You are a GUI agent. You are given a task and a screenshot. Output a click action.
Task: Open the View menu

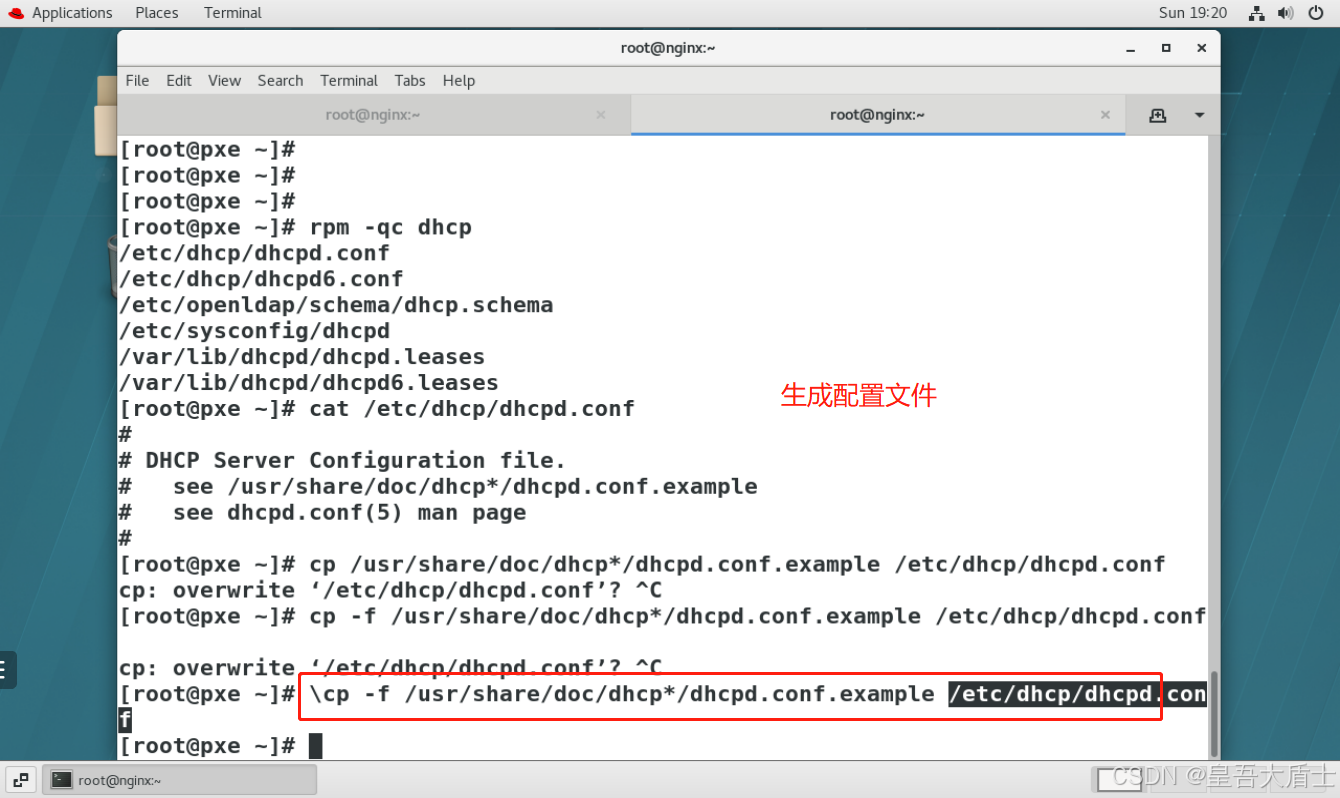[224, 81]
